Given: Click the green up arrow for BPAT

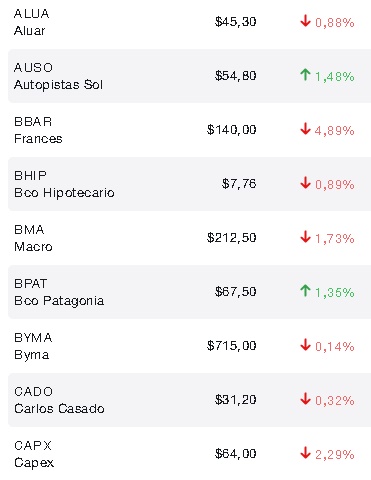Looking at the screenshot, I should click(305, 291).
